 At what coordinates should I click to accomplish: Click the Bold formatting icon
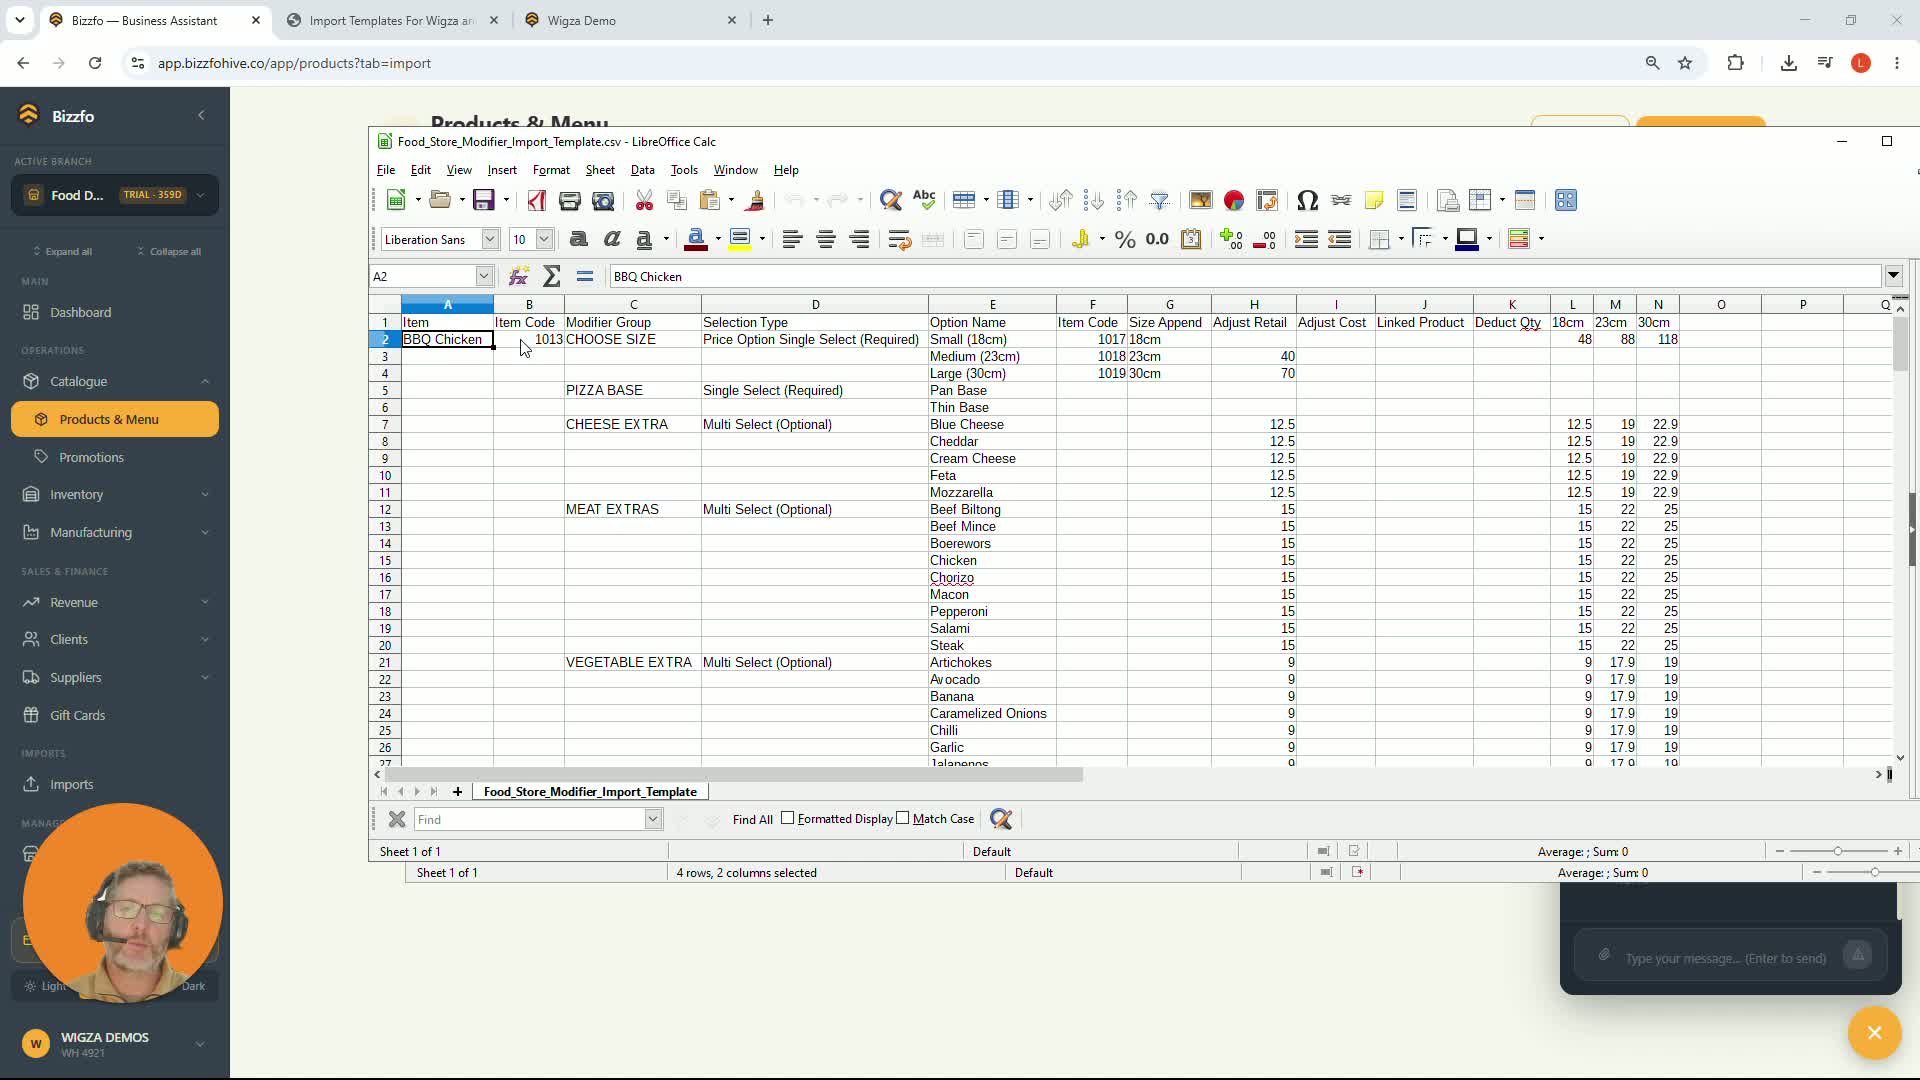pos(578,239)
